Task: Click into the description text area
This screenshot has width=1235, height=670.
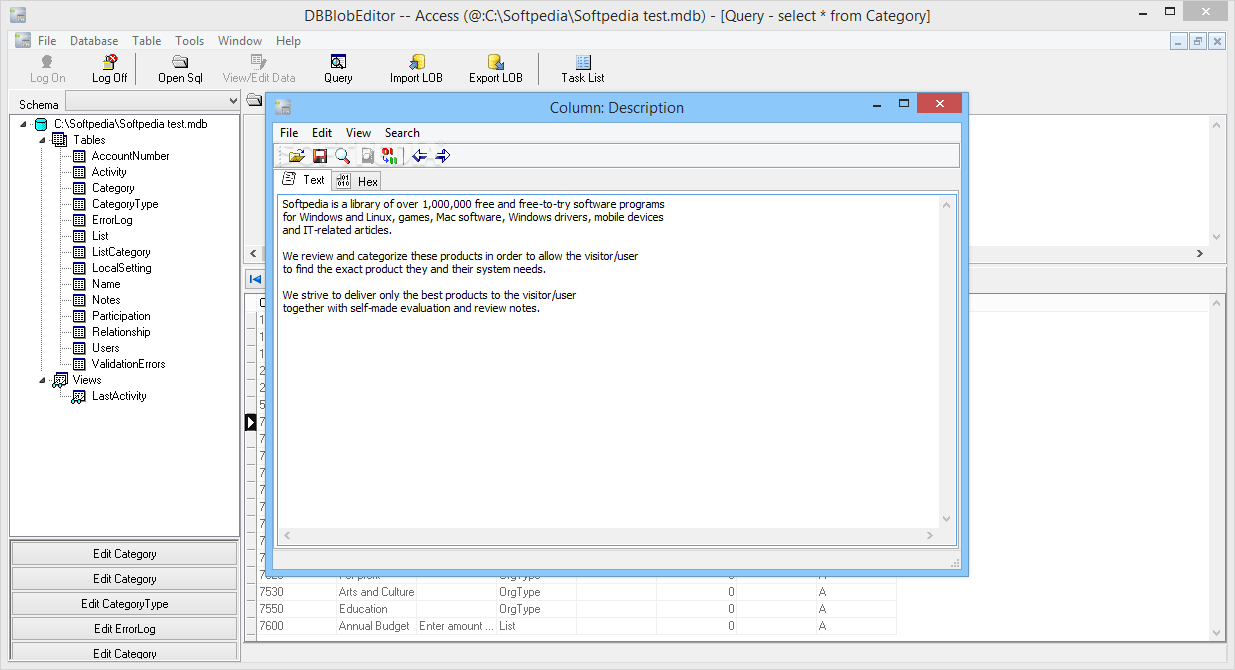Action: tap(609, 361)
